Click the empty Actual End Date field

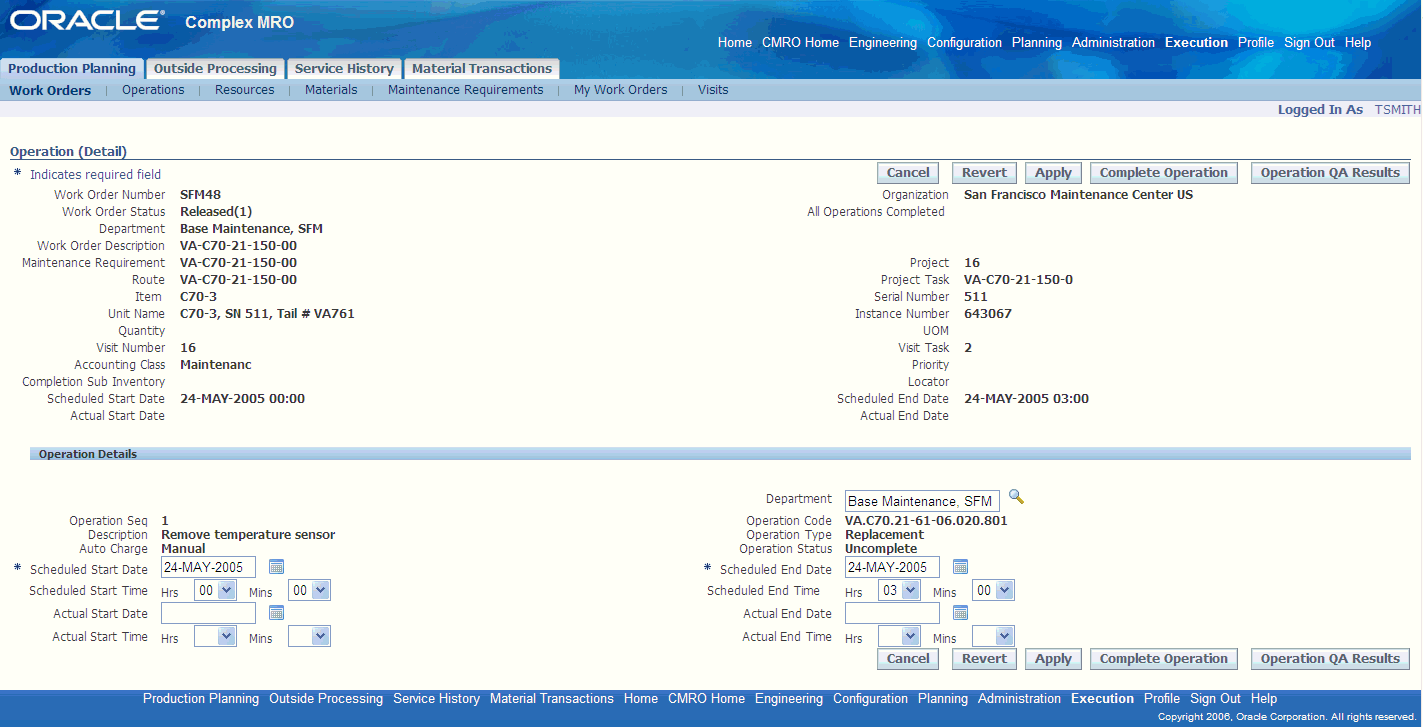coord(892,613)
